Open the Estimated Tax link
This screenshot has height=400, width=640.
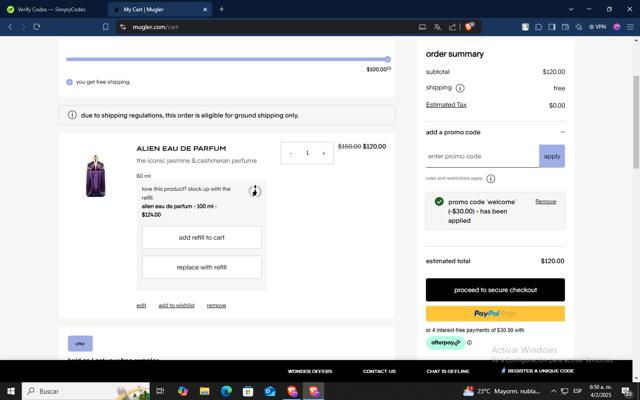point(446,105)
